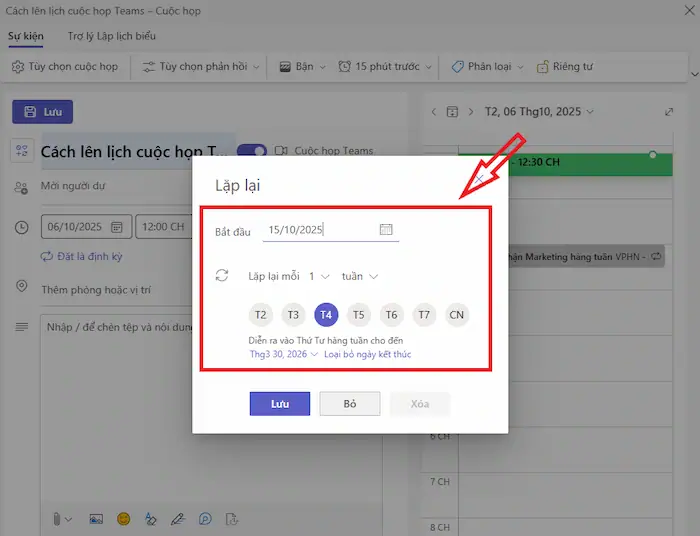Click the Bắt đầu date input field
This screenshot has width=700, height=536.
pos(320,230)
